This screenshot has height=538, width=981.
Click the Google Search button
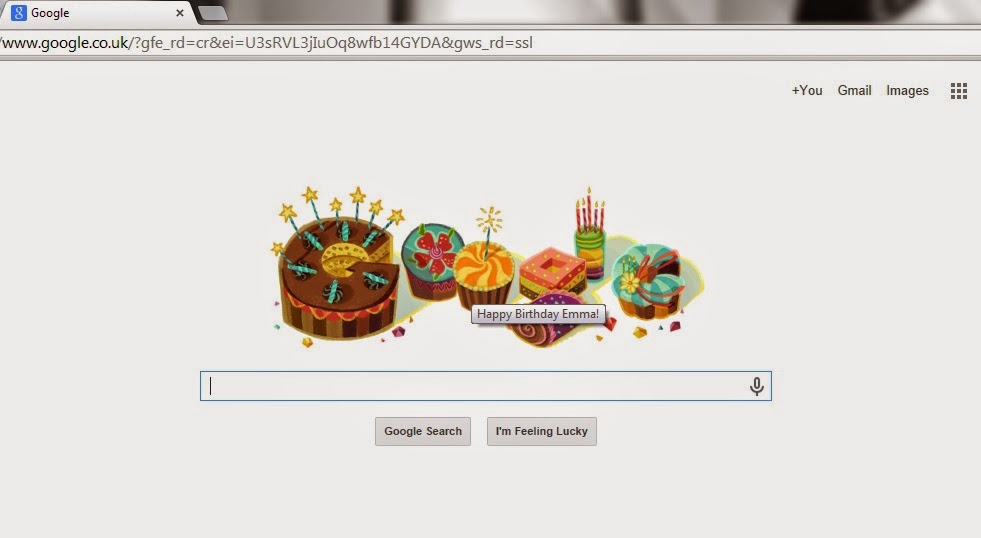[423, 431]
